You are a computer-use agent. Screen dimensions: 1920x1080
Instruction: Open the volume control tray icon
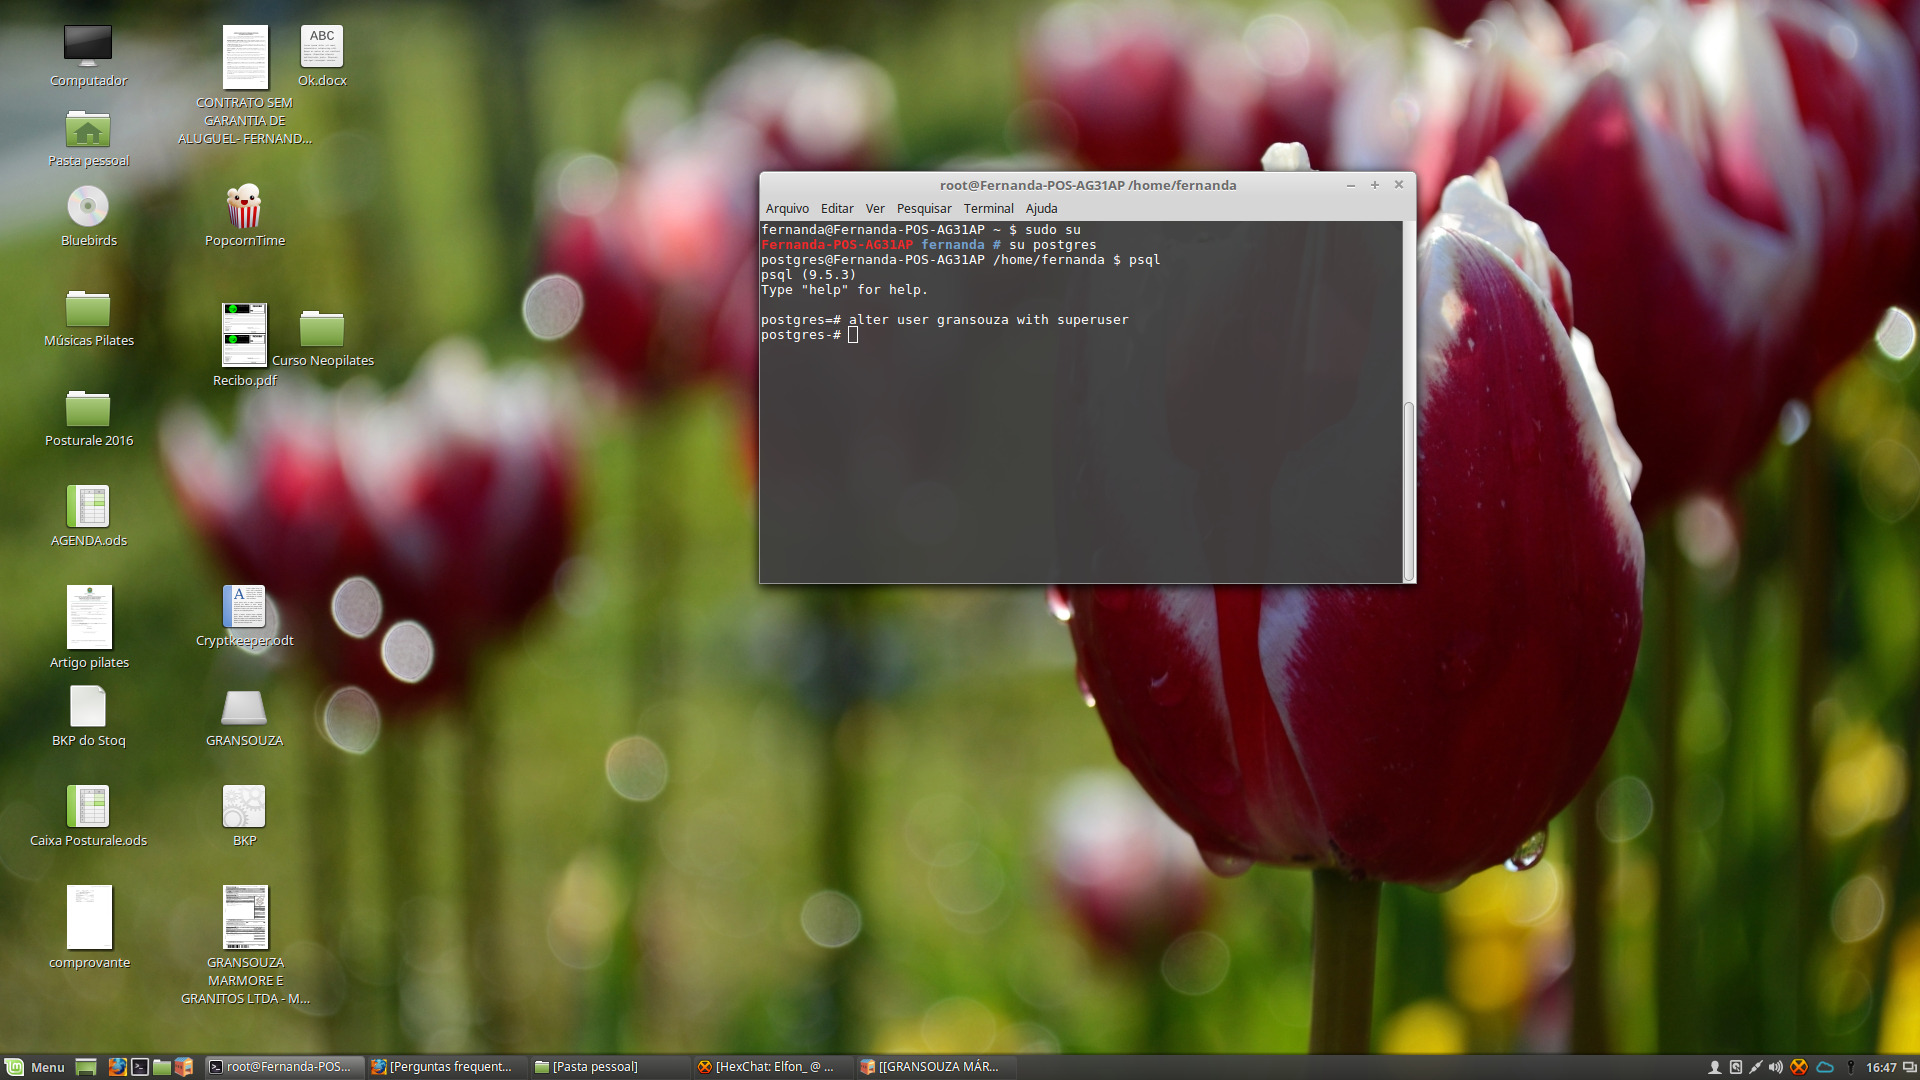tap(1776, 1067)
